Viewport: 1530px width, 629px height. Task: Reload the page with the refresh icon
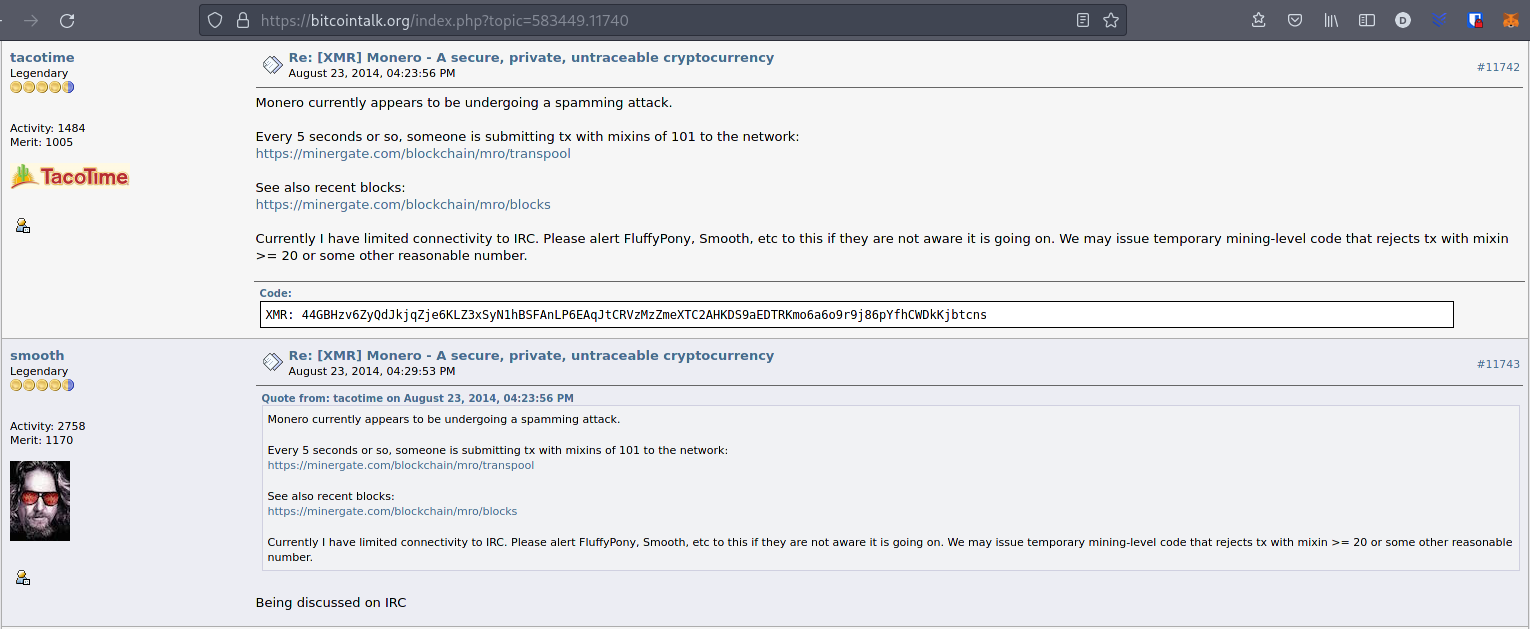coord(67,20)
